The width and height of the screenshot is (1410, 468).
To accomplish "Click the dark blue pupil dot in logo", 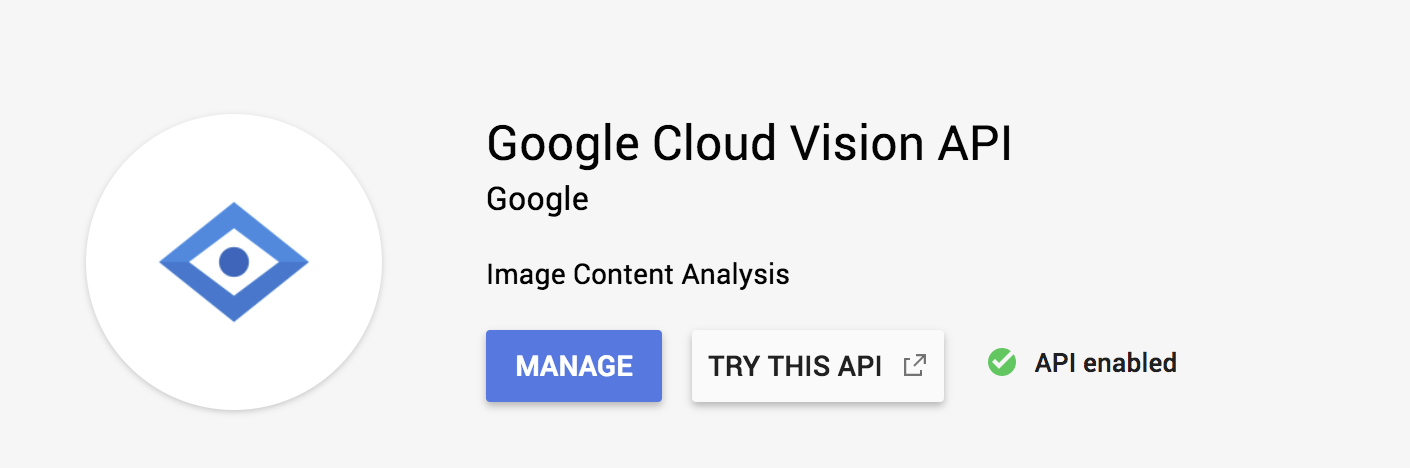I will coord(233,262).
